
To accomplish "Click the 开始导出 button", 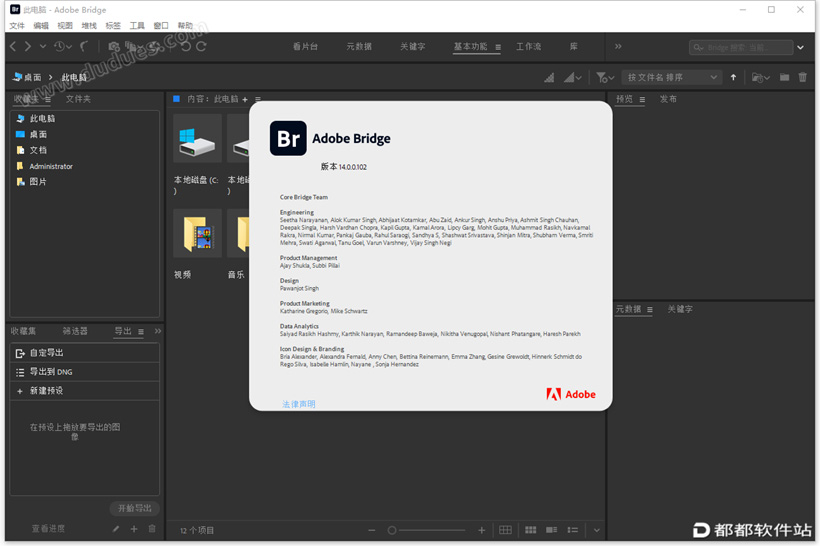I will [x=134, y=508].
